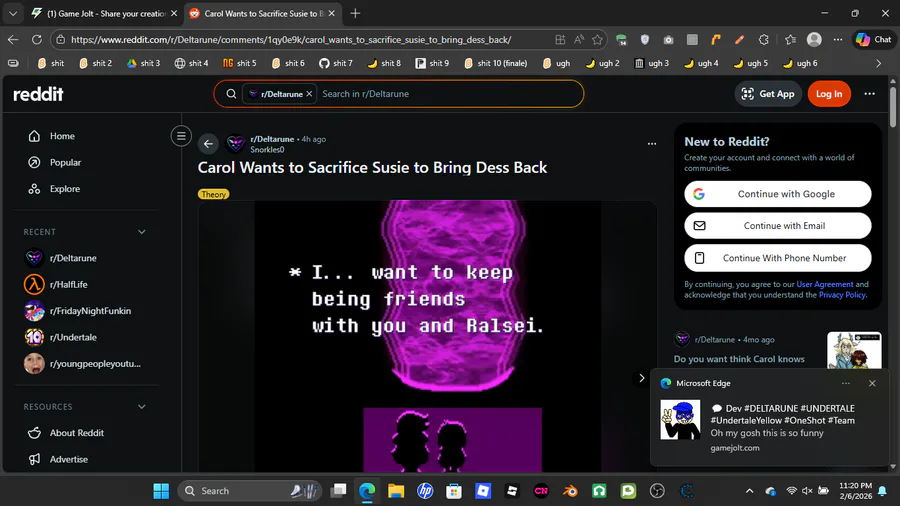Collapse the navigation sidebar hamburger button

(181, 136)
